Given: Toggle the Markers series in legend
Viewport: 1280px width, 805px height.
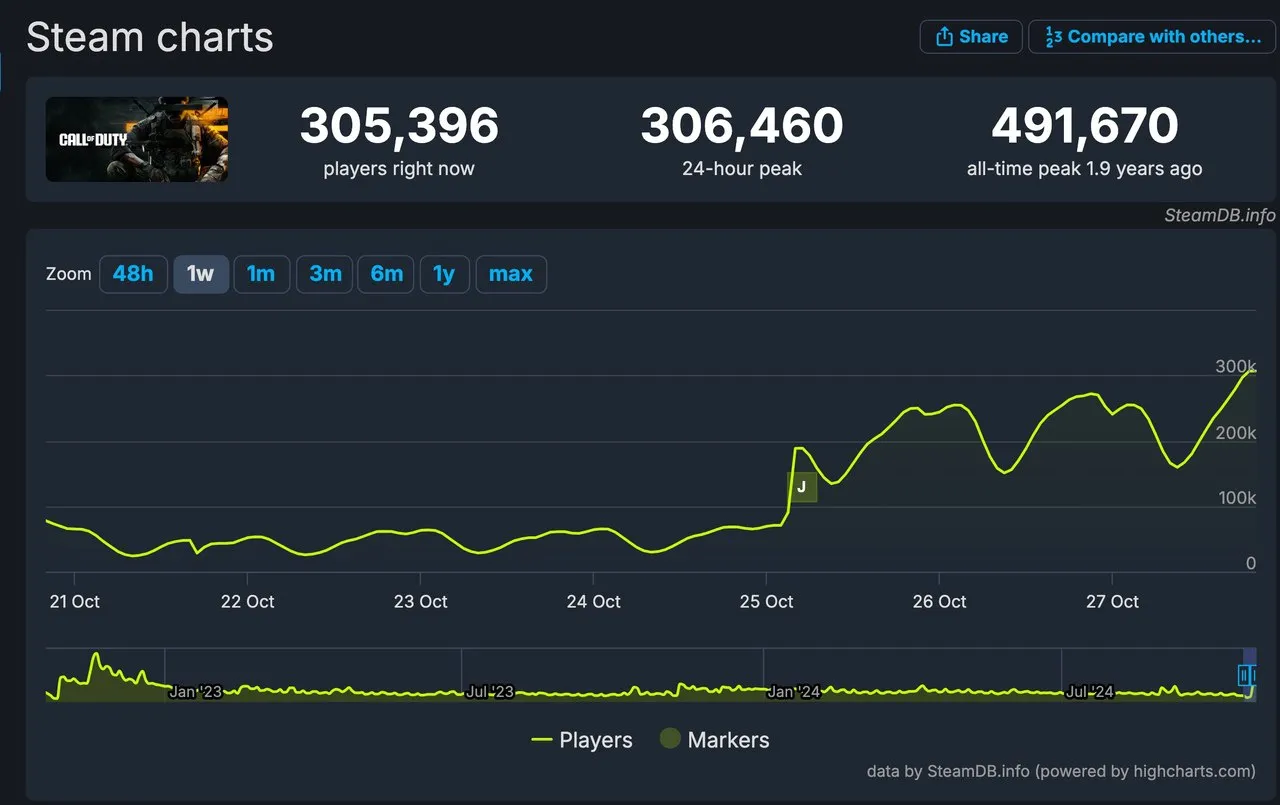Looking at the screenshot, I should (x=714, y=740).
